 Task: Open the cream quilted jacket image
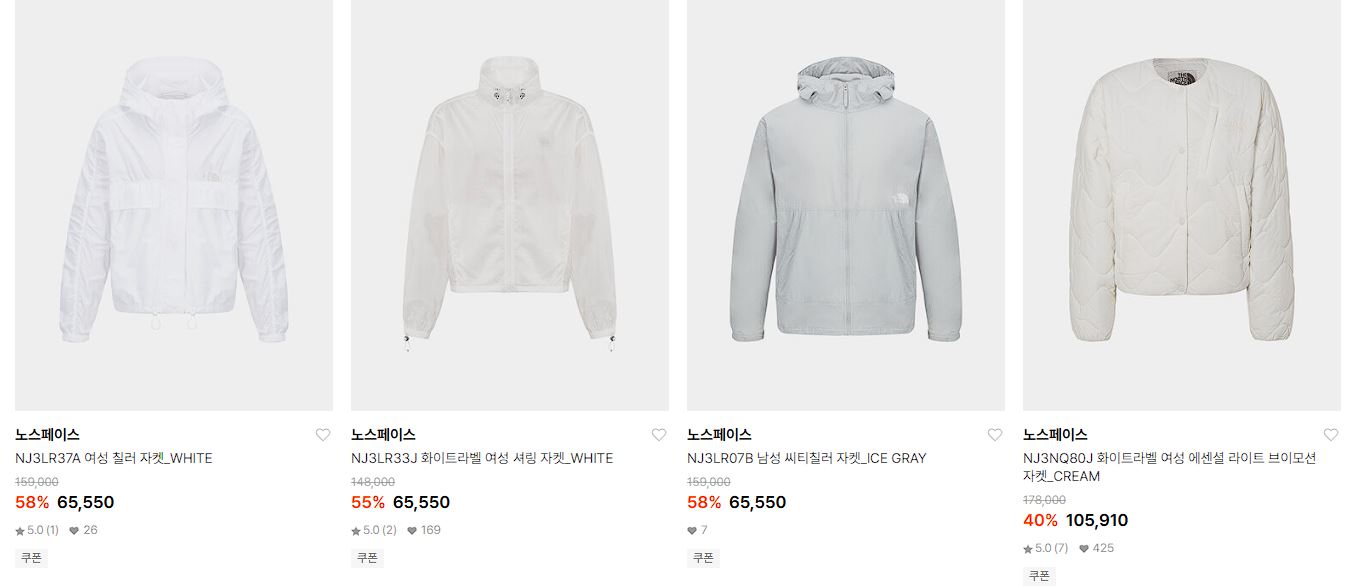pos(1182,205)
